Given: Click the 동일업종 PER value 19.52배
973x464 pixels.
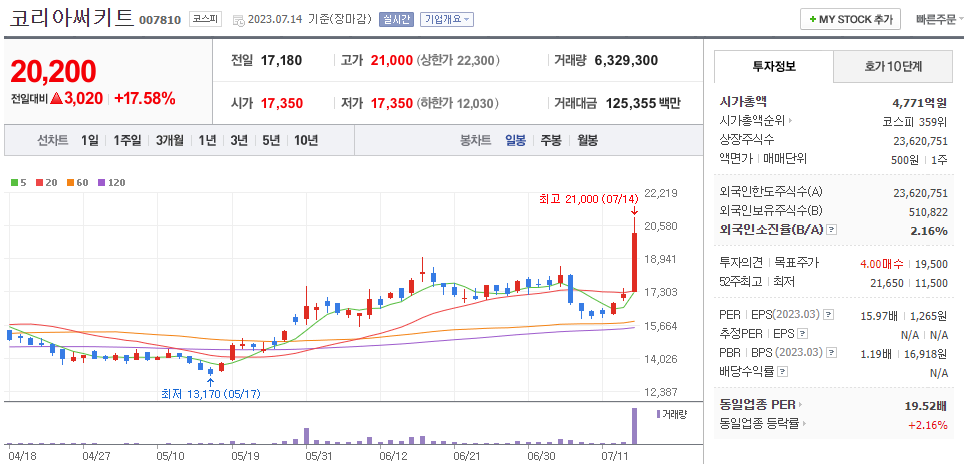Looking at the screenshot, I should point(926,406).
